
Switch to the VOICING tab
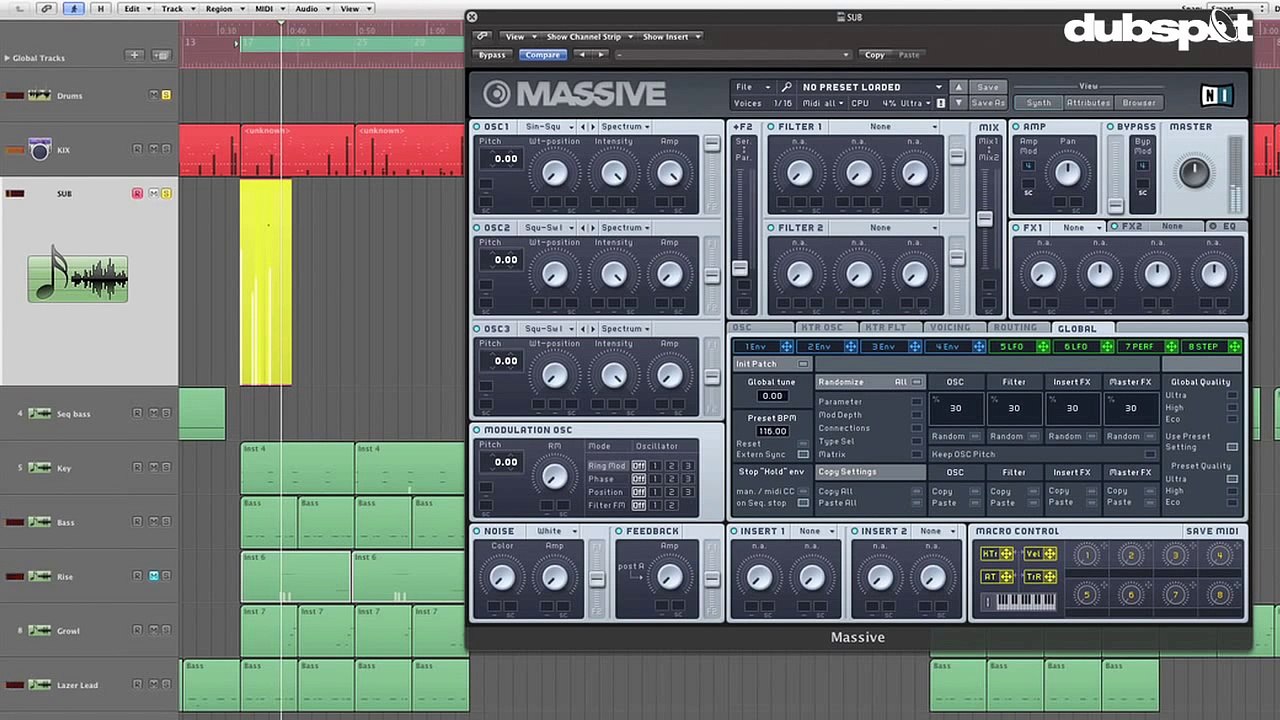coord(950,327)
